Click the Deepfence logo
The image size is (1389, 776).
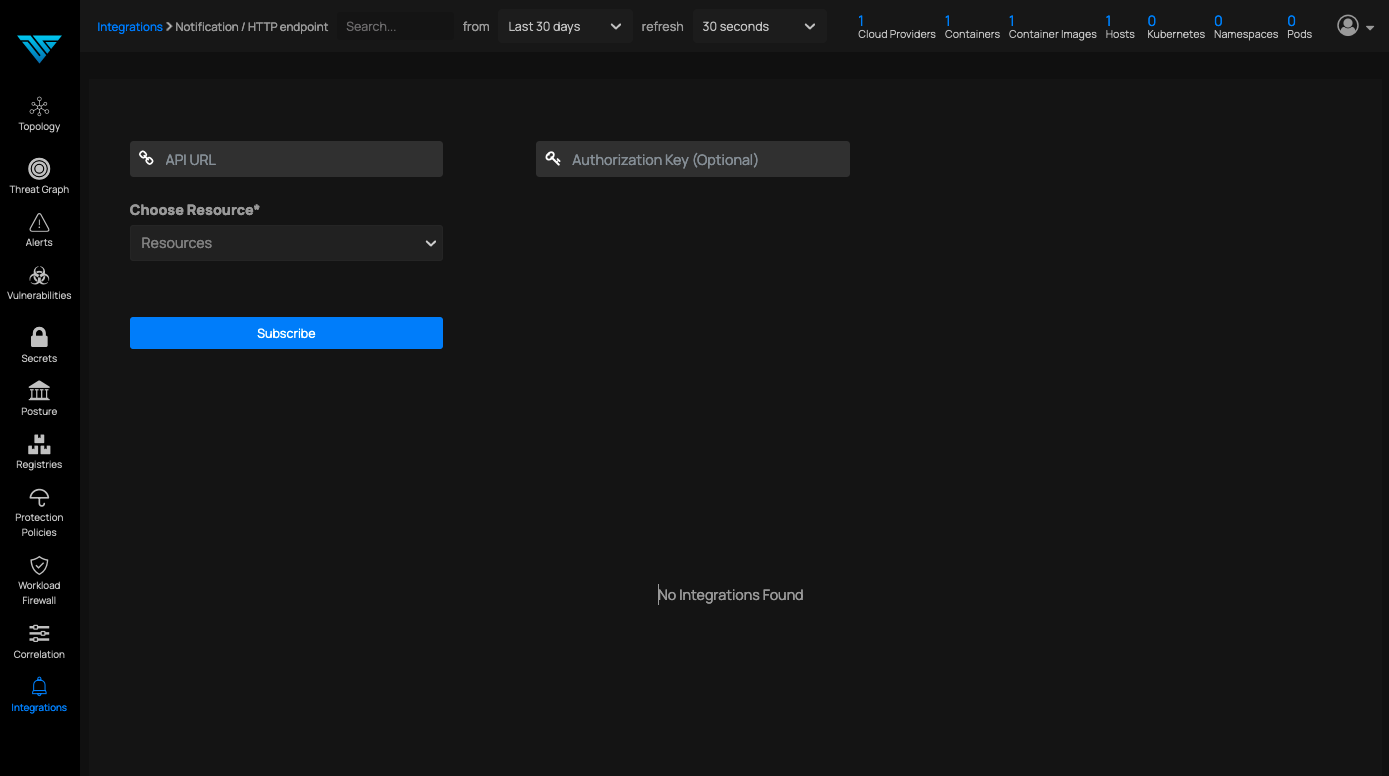click(39, 48)
